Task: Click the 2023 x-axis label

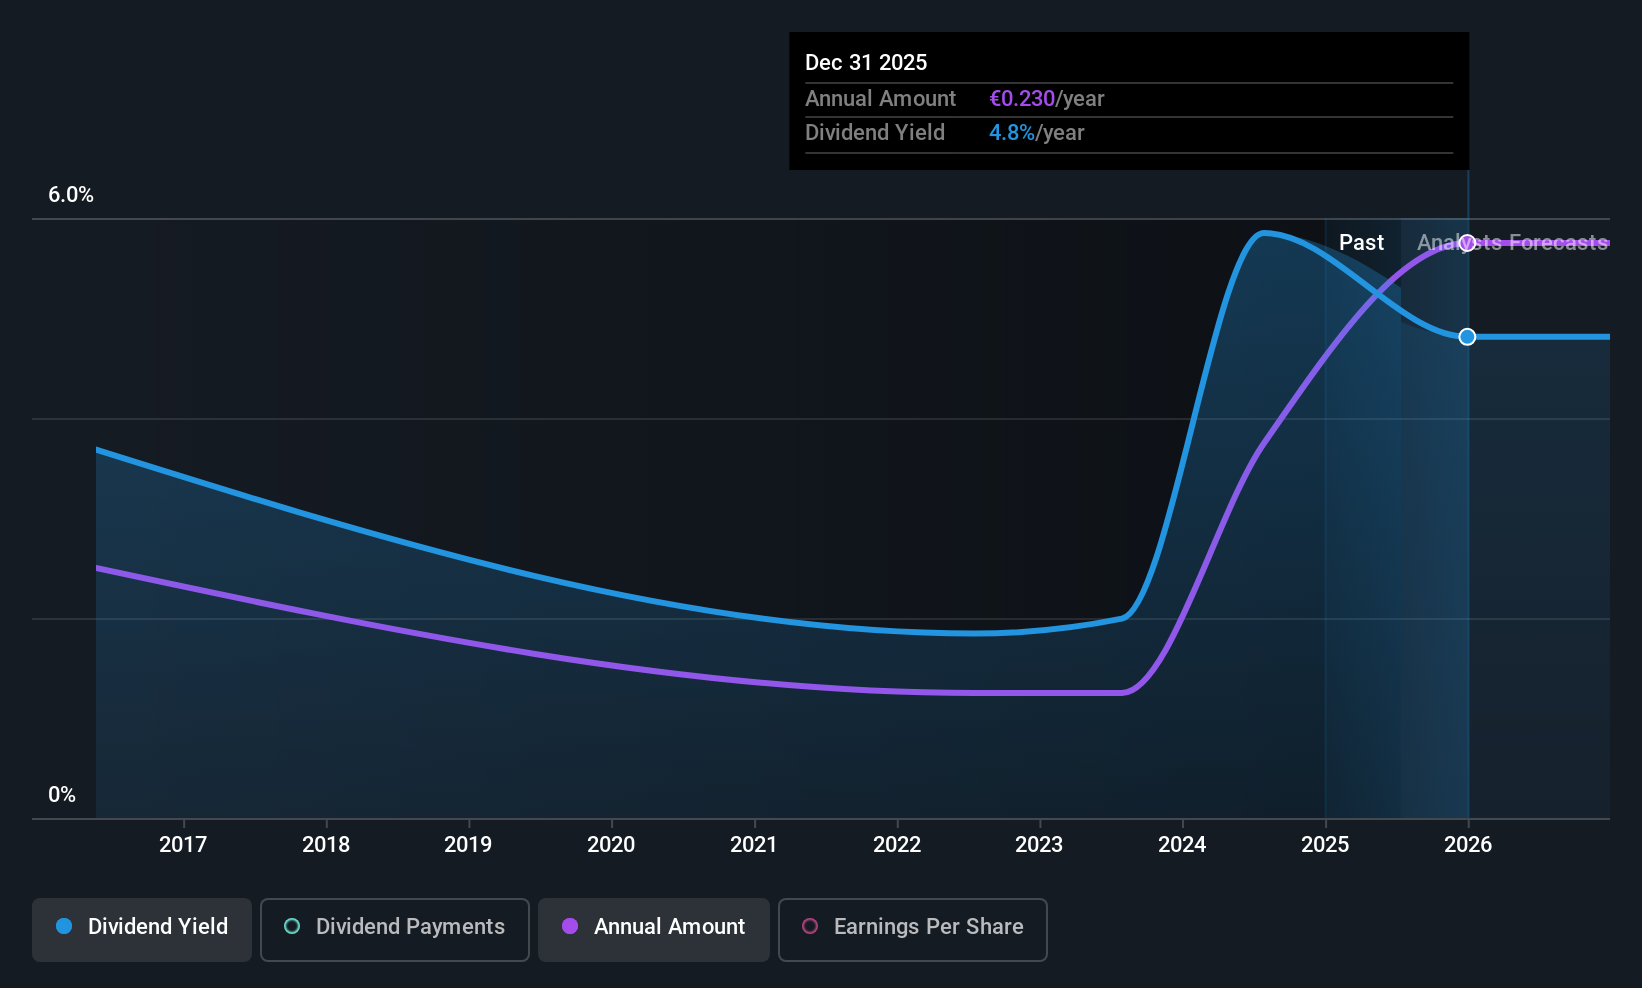Action: coord(1039,845)
